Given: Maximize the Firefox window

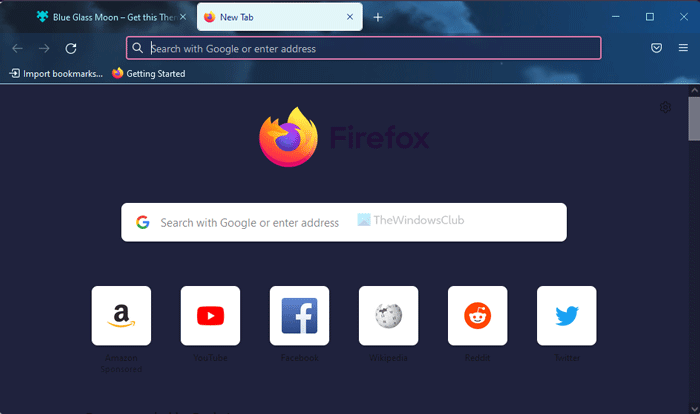Looking at the screenshot, I should pyautogui.click(x=650, y=17).
